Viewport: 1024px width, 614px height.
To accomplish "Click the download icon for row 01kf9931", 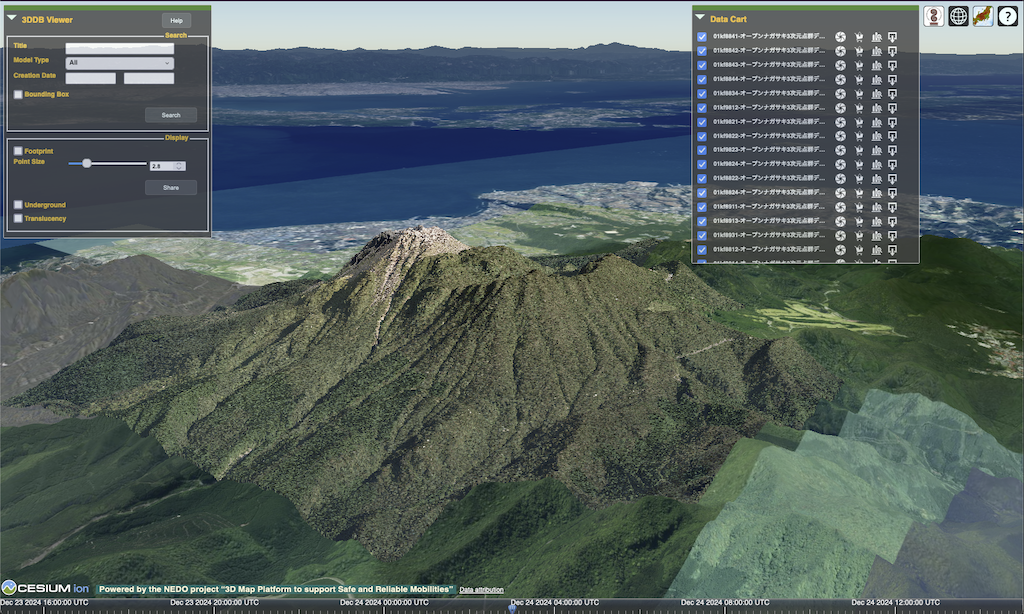I will click(x=893, y=236).
